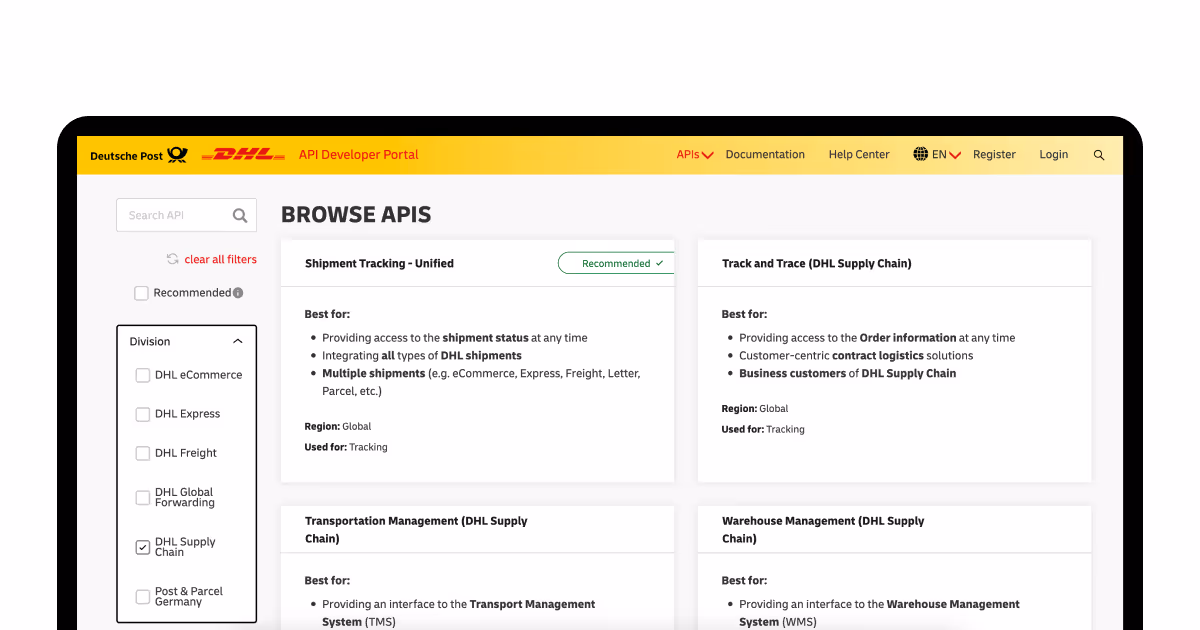Click the BROWSE APIS heading
Viewport: 1200px width, 630px height.
(356, 214)
